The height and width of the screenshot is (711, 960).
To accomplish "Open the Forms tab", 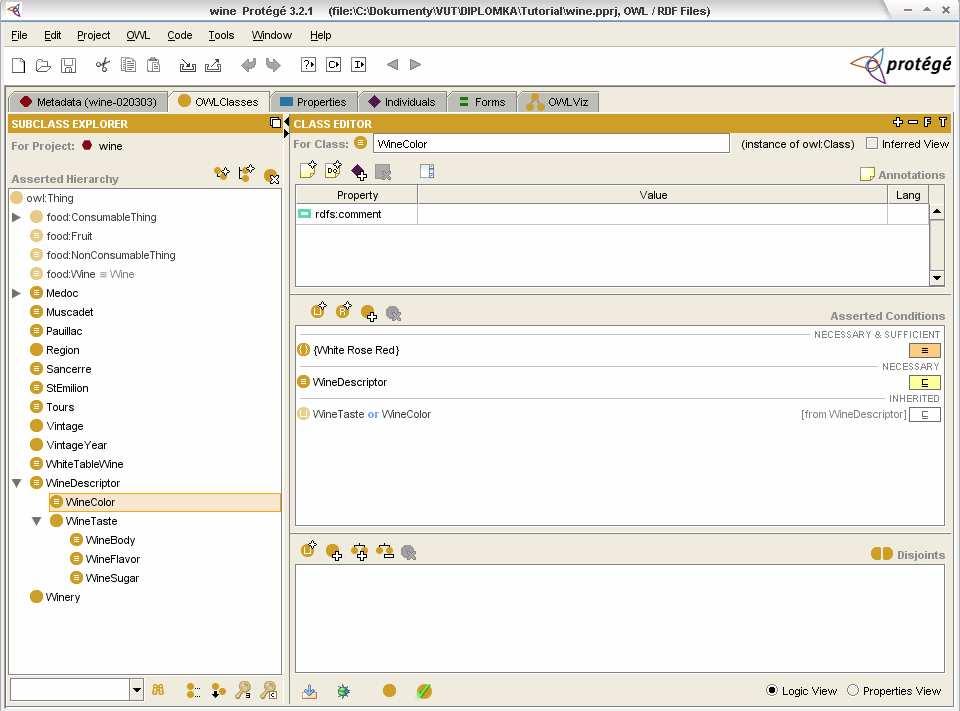I will click(x=482, y=102).
